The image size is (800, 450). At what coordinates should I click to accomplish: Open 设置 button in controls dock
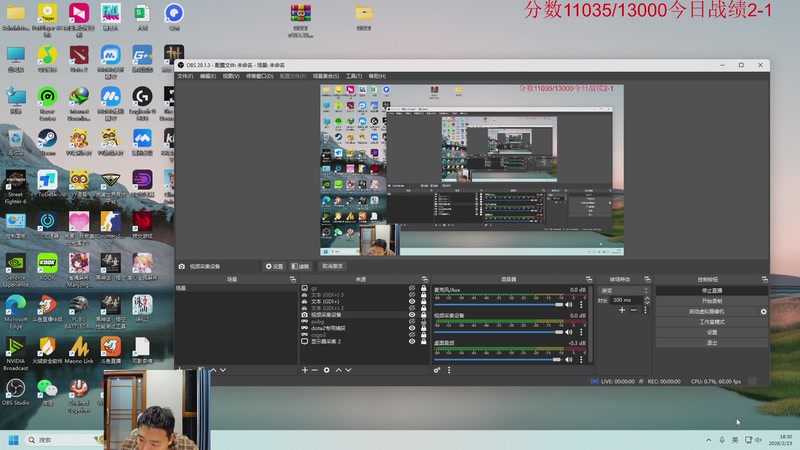[712, 333]
